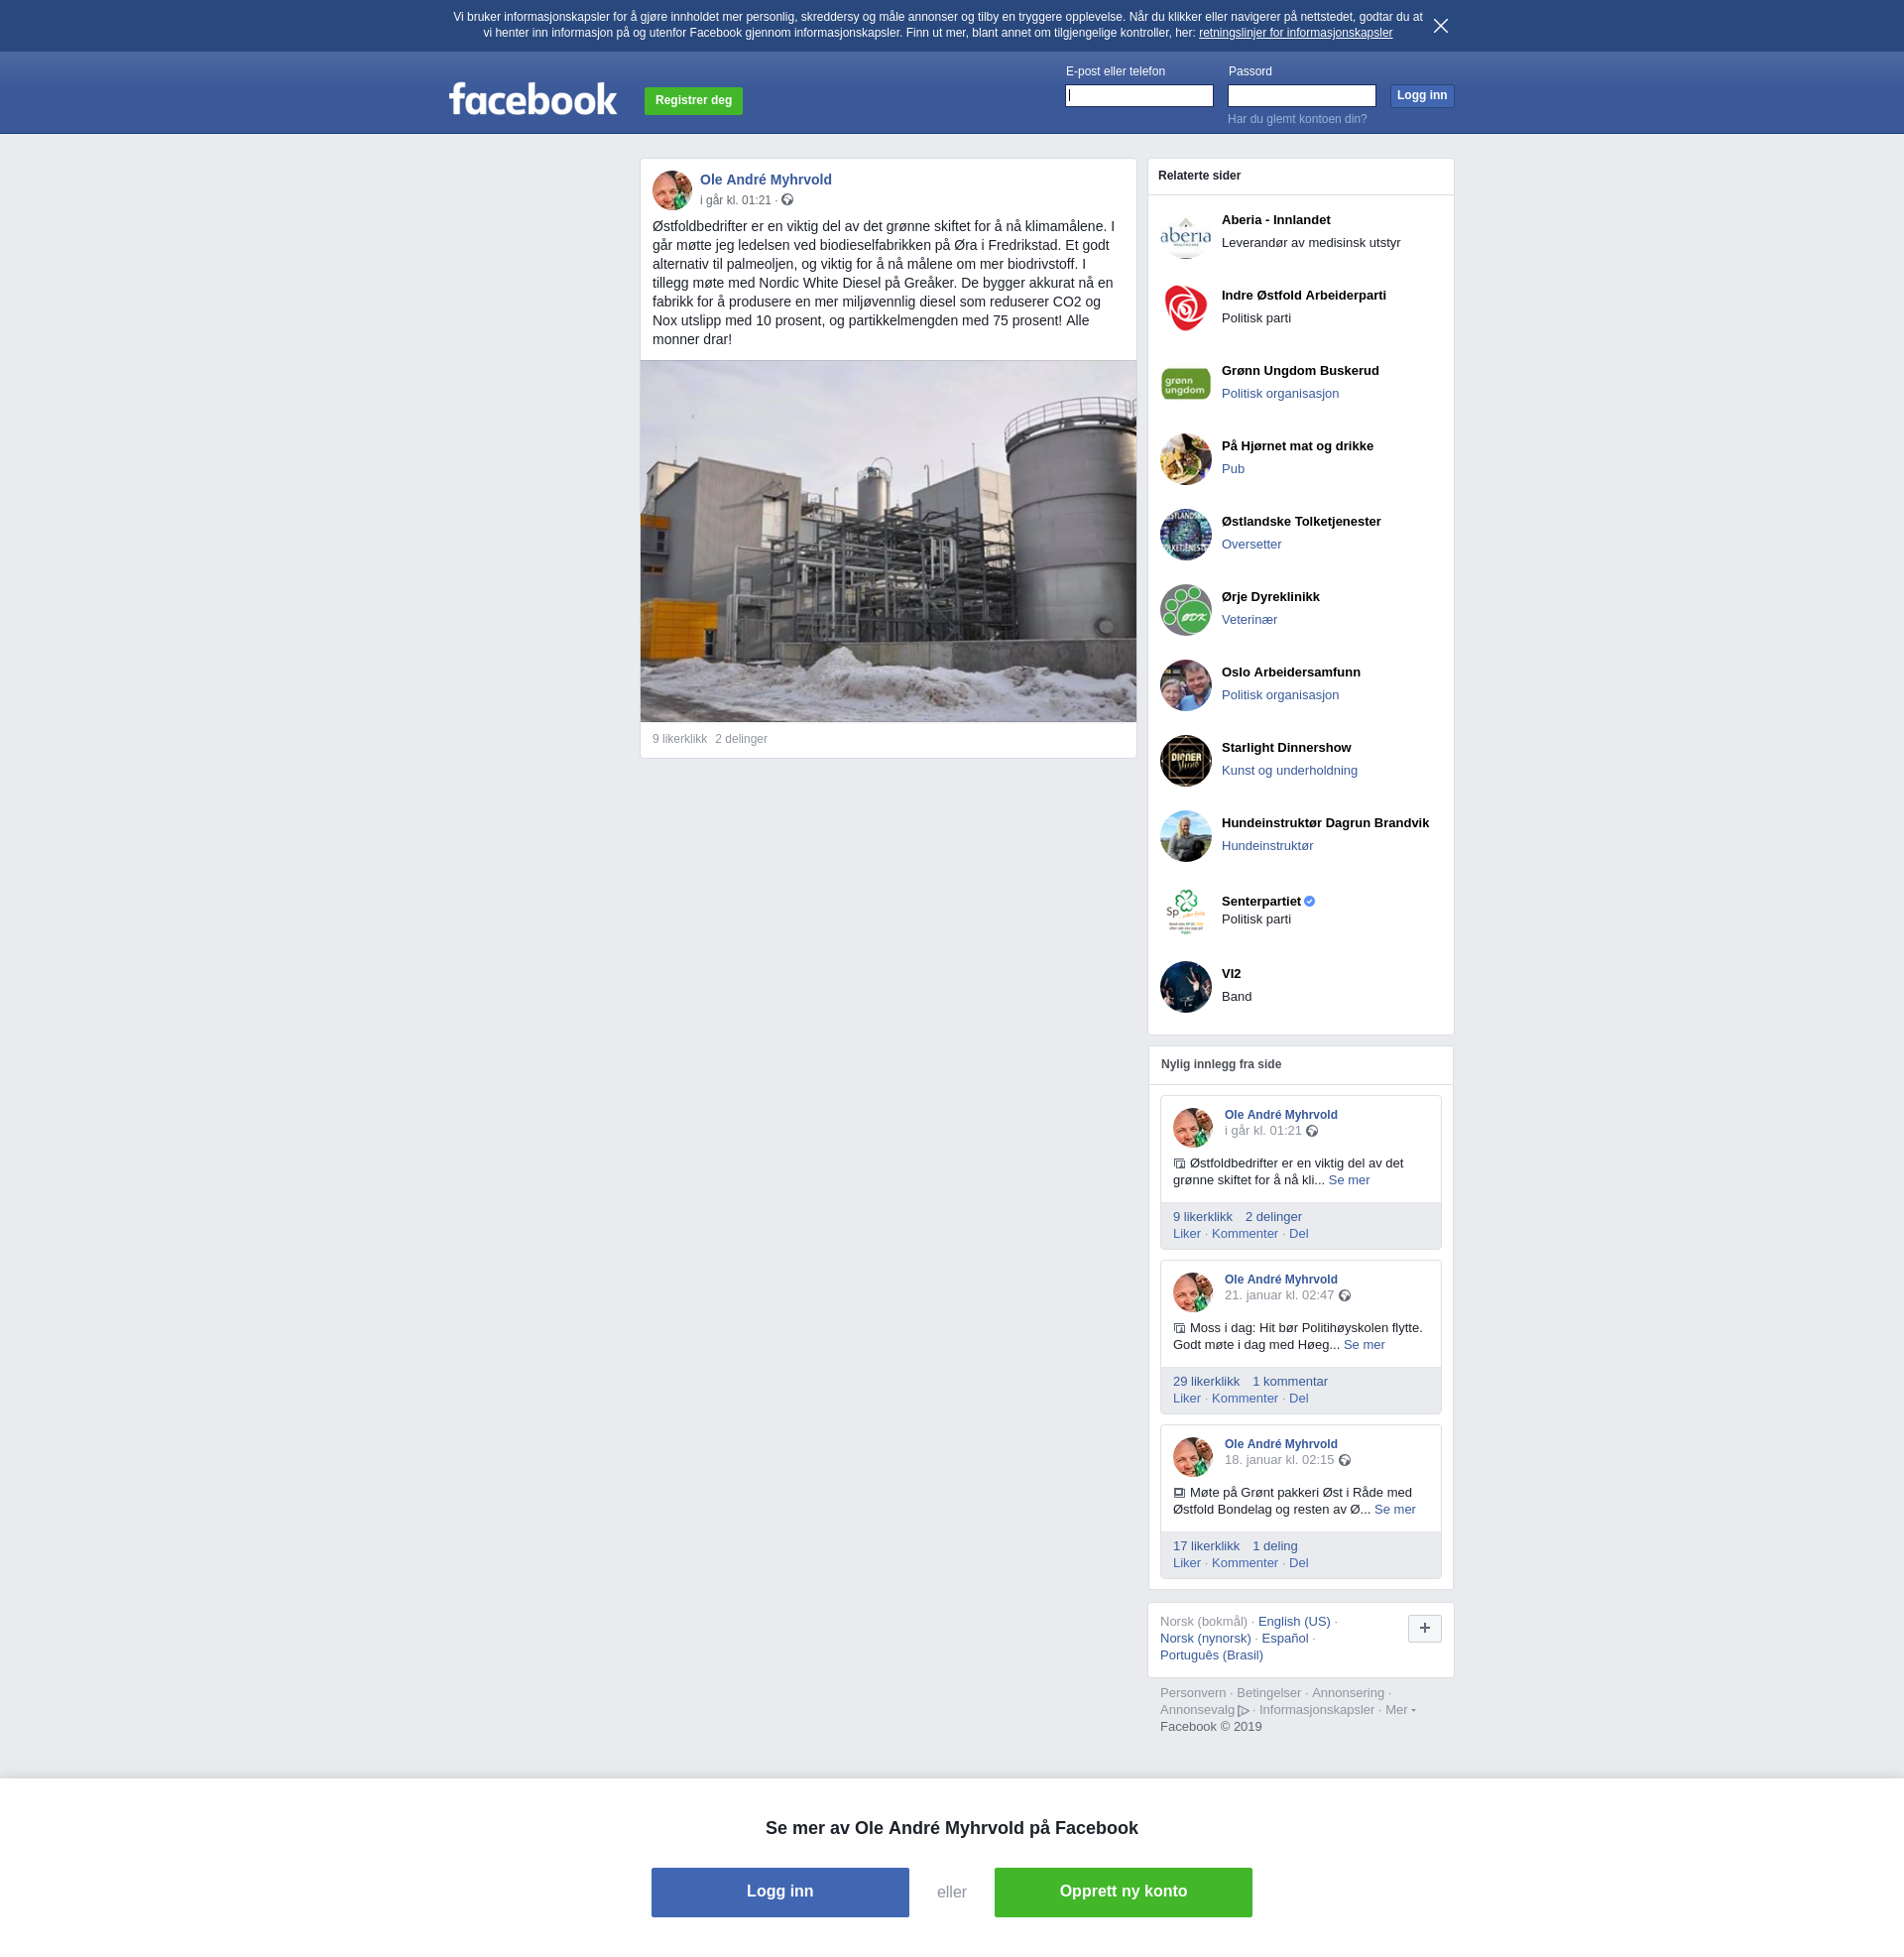This screenshot has height=1957, width=1904.
Task: Click Ørje Dyreklinikk paw logo
Action: (1185, 610)
